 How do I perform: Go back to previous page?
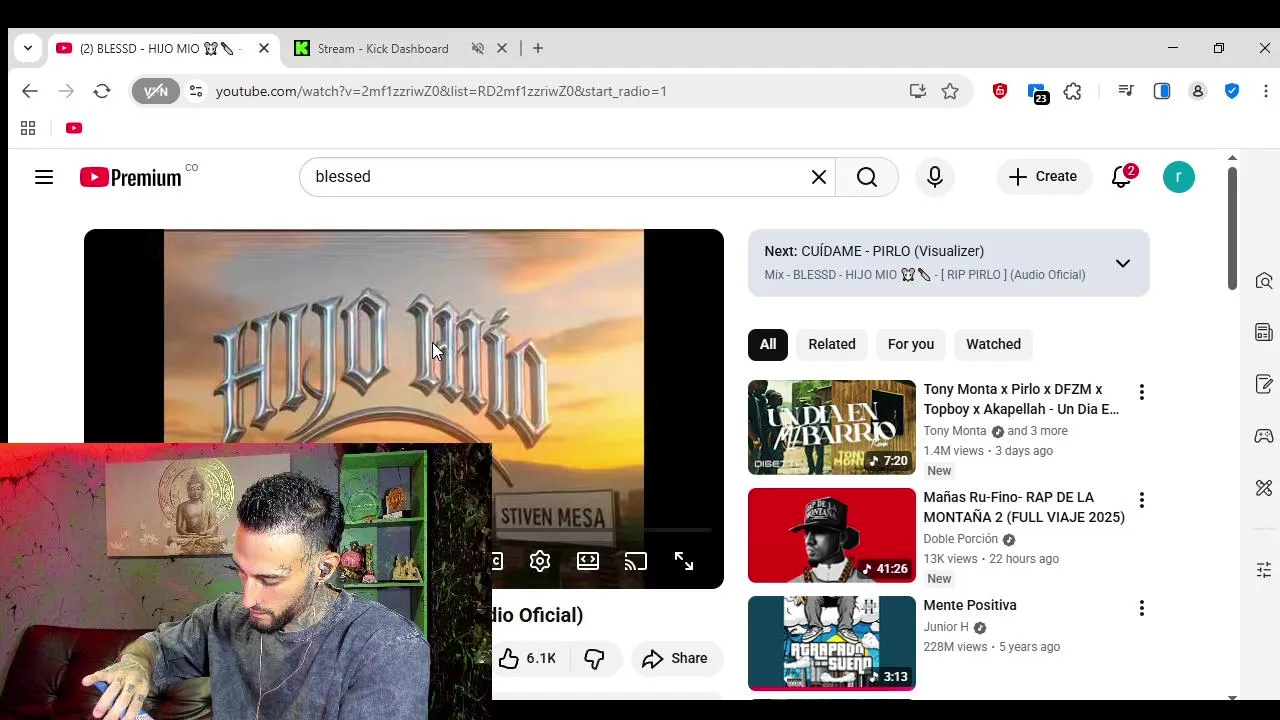pos(30,91)
